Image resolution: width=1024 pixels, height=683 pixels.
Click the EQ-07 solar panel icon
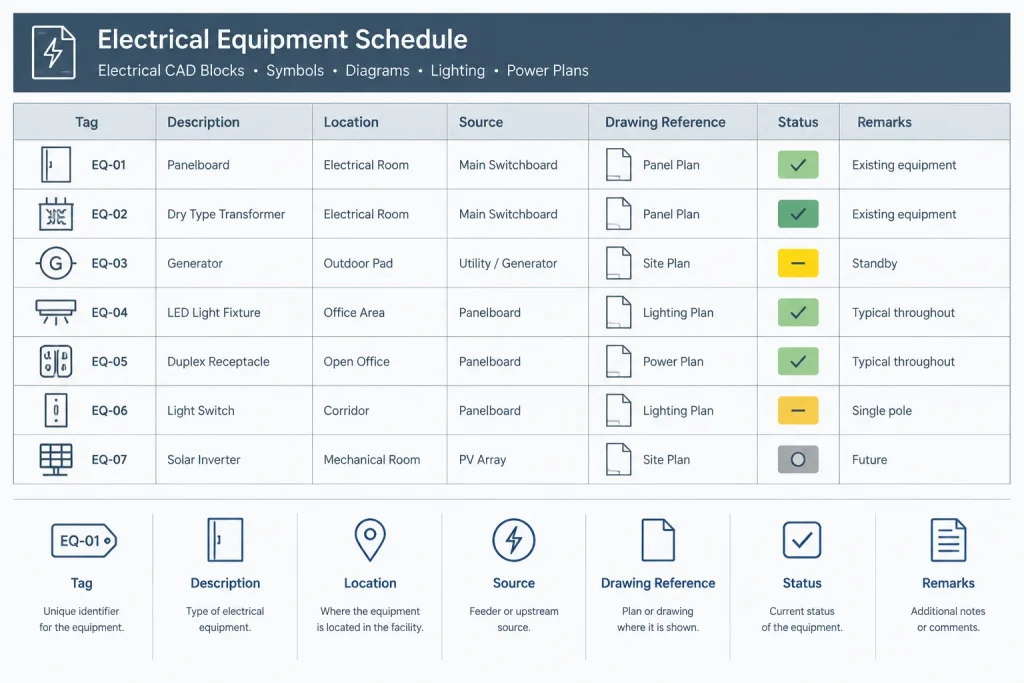(56, 460)
